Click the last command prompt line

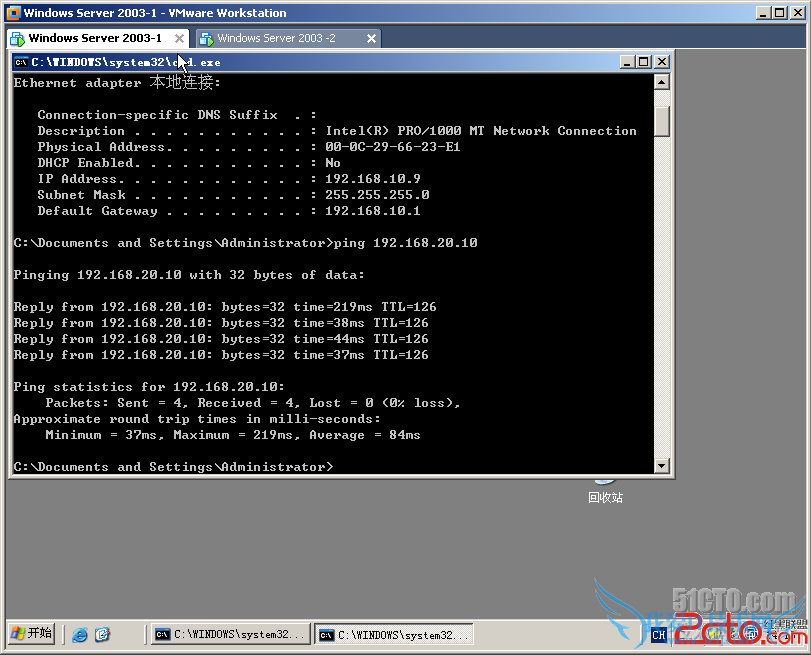point(173,467)
